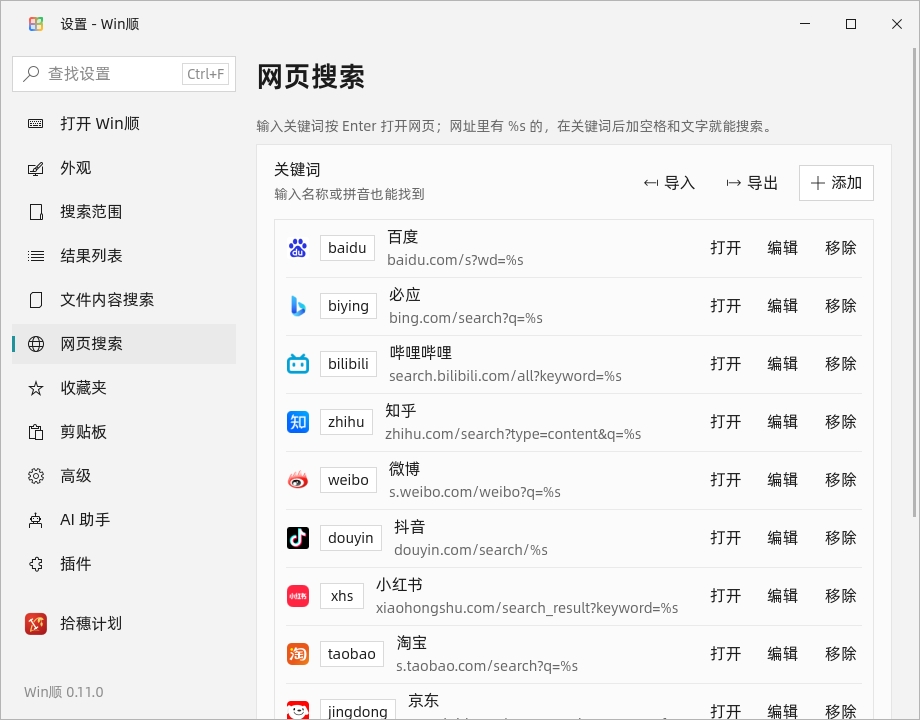The height and width of the screenshot is (720, 920).
Task: Click the Xiaohongshu red logo icon
Action: [x=298, y=596]
